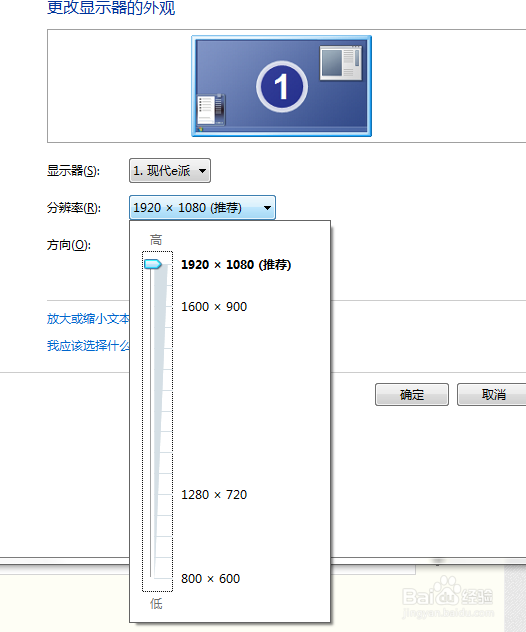The width and height of the screenshot is (526, 632).
Task: Select 1920 × 1080 (推荐) in the list
Action: coord(236,265)
